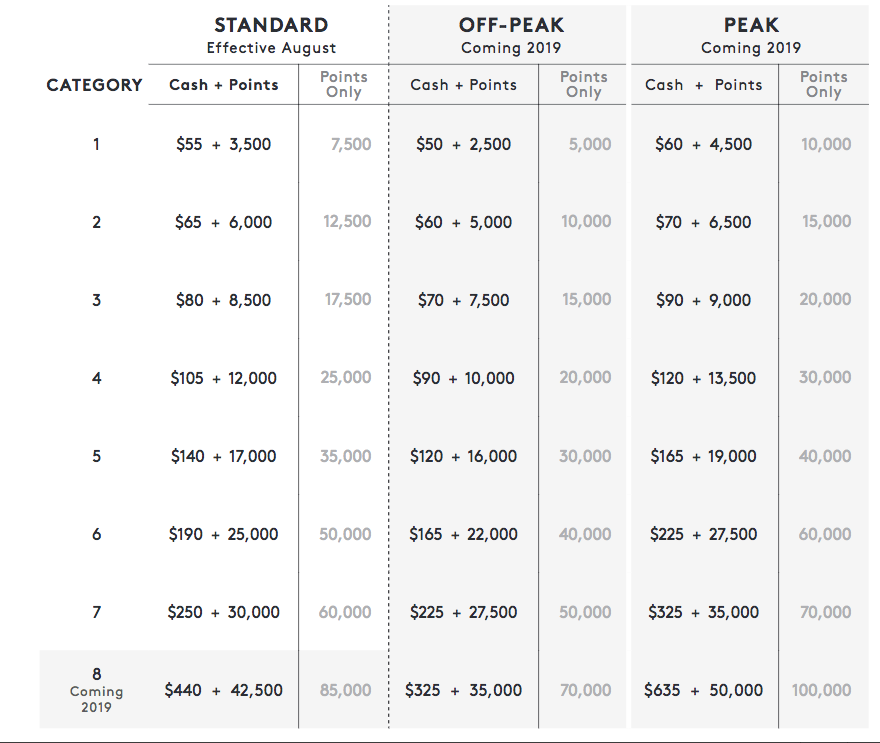Click the PEAK column heading
This screenshot has width=880, height=743.
click(751, 25)
